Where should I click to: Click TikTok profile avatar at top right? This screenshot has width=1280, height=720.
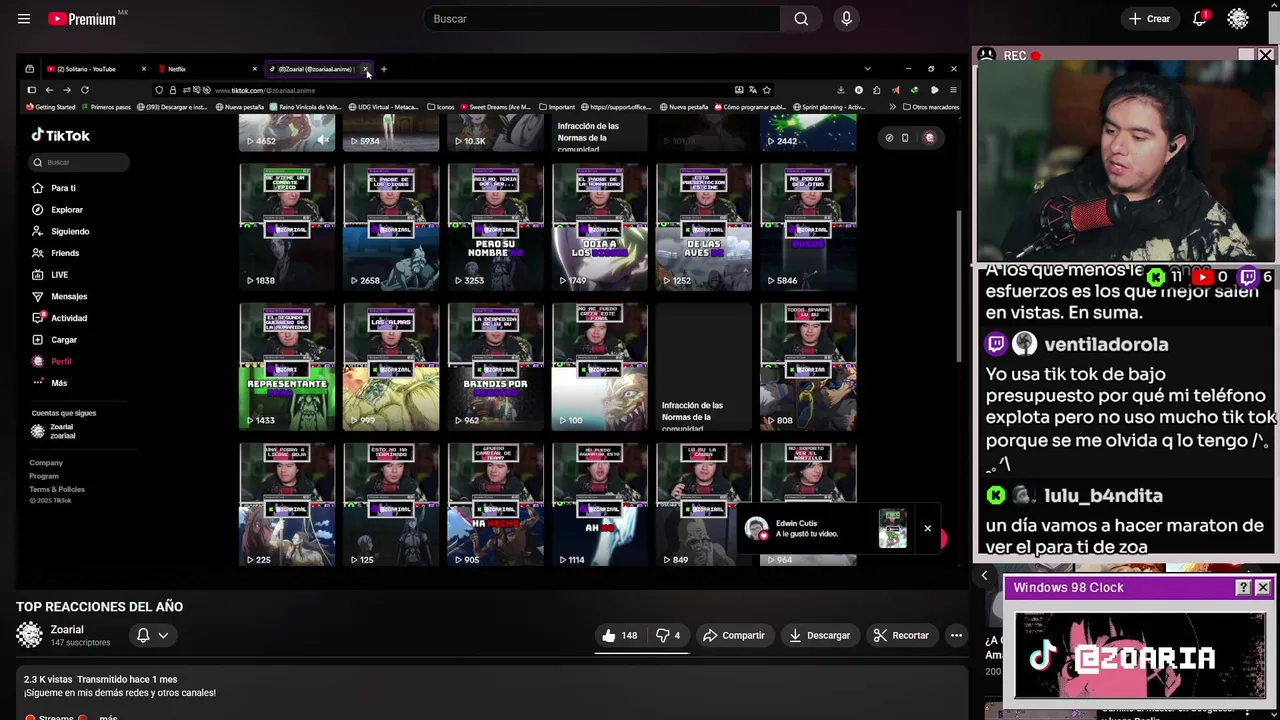point(929,138)
